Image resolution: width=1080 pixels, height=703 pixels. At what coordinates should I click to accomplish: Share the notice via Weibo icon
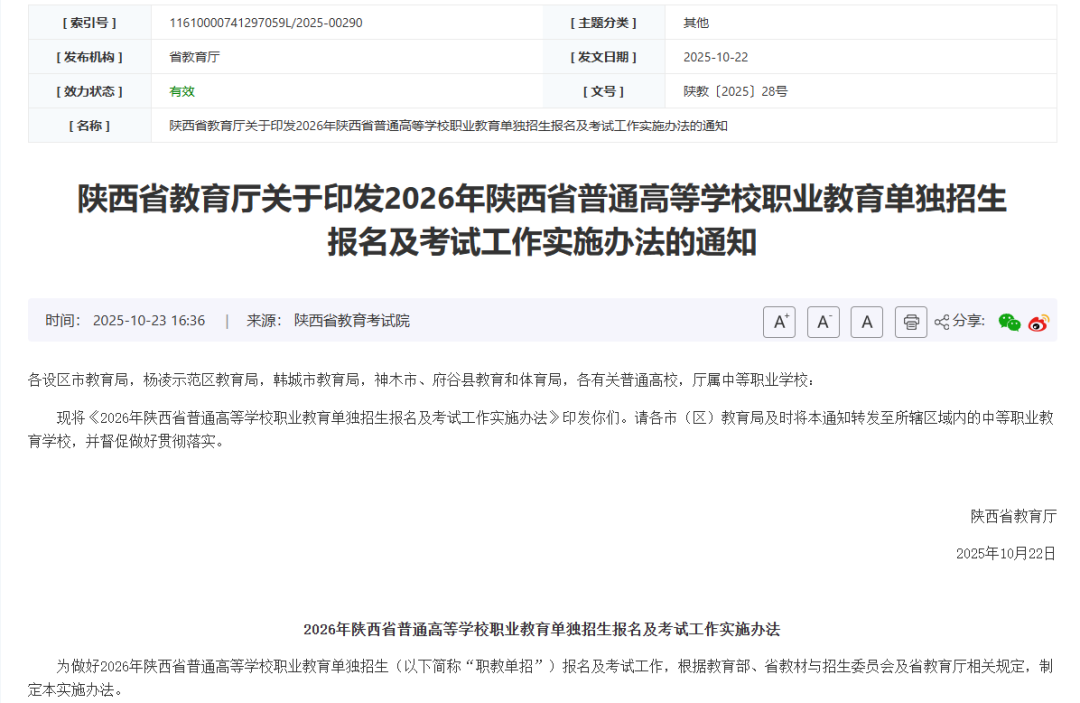[x=1039, y=322]
